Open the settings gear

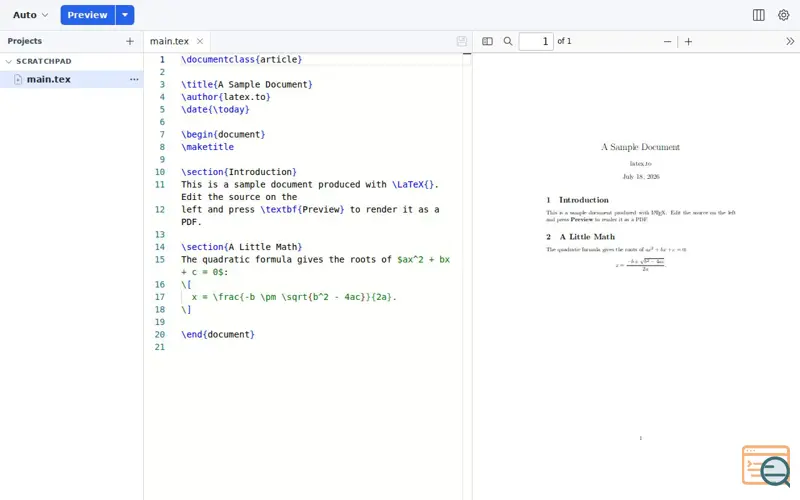pyautogui.click(x=783, y=15)
